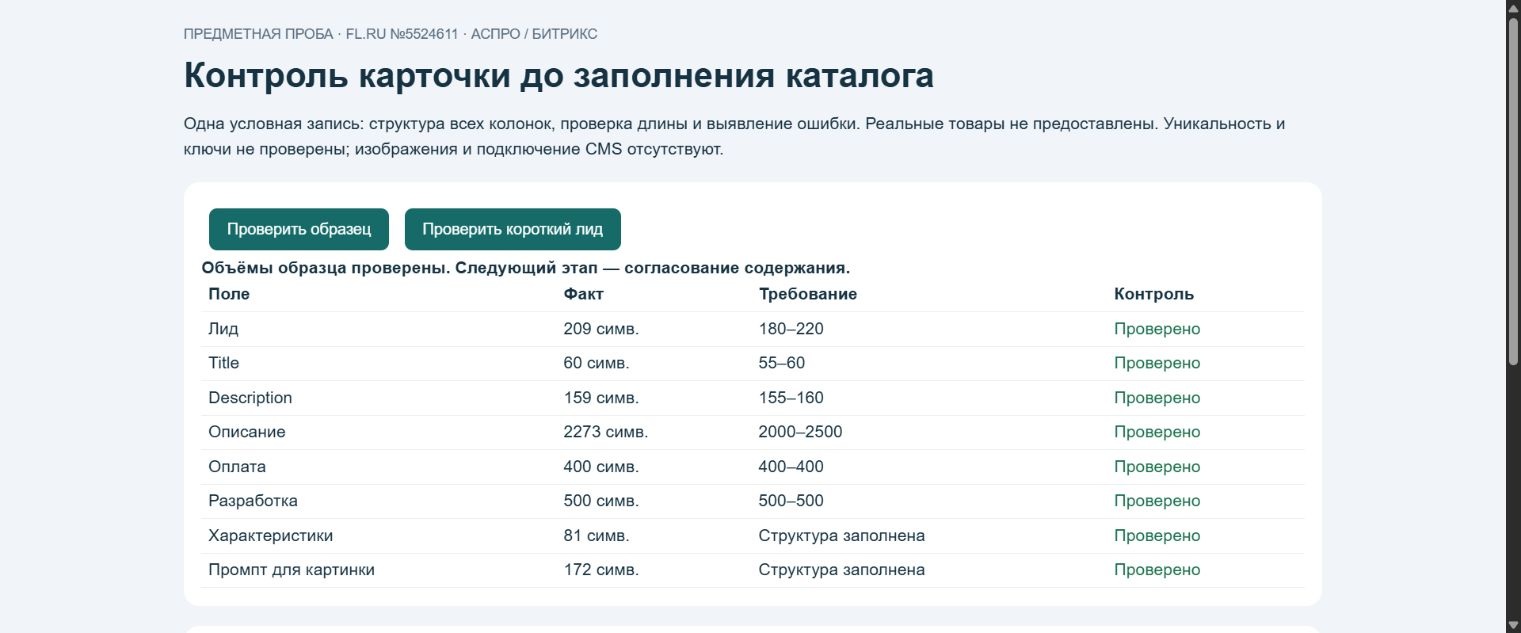Click "Проверено" in the Description row
Screen dimensions: 1521x633
(1157, 398)
